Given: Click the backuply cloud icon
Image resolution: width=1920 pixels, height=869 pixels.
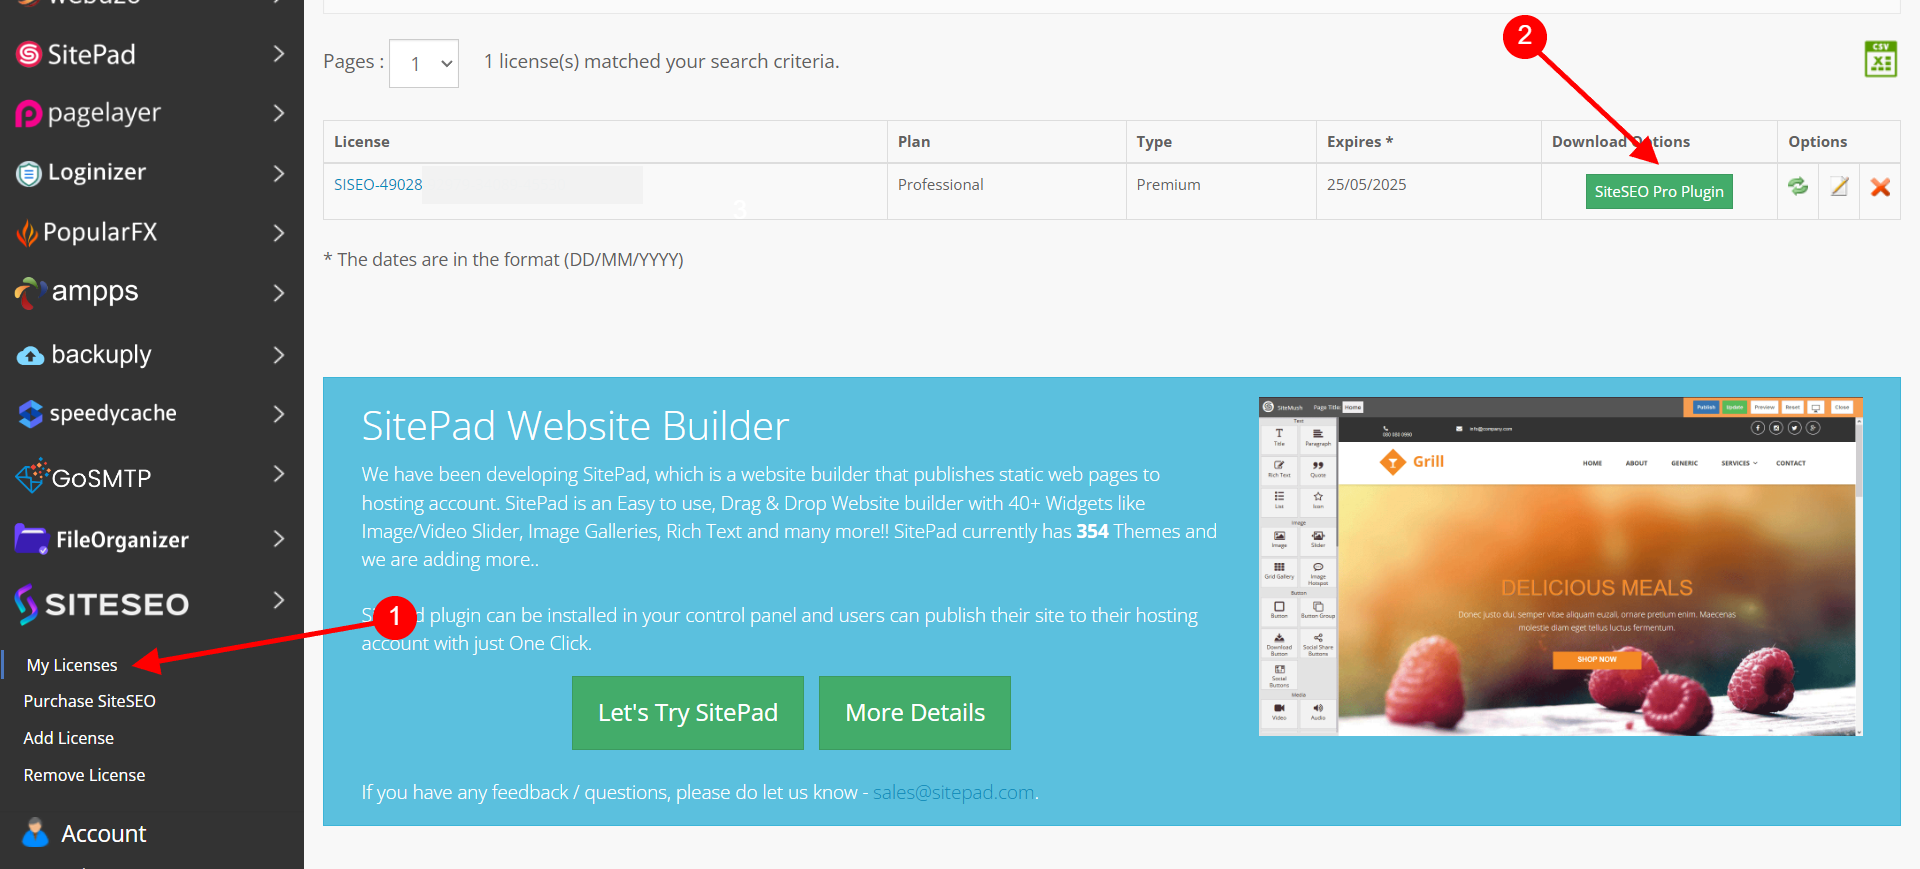Looking at the screenshot, I should pos(31,355).
